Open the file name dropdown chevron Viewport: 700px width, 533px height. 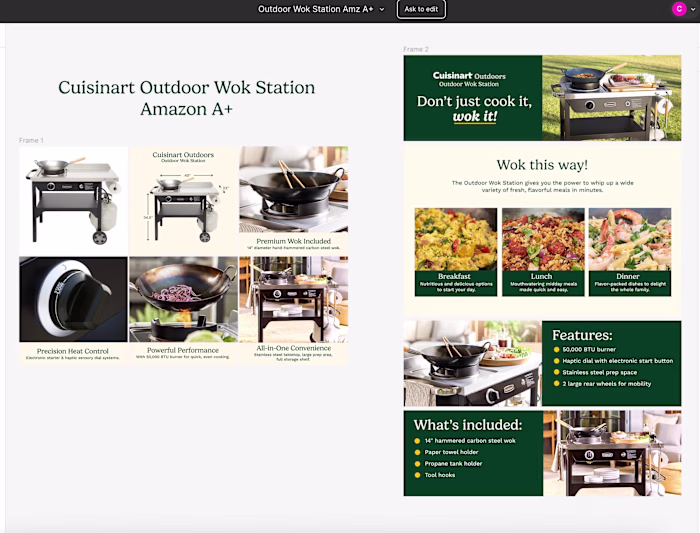[382, 9]
